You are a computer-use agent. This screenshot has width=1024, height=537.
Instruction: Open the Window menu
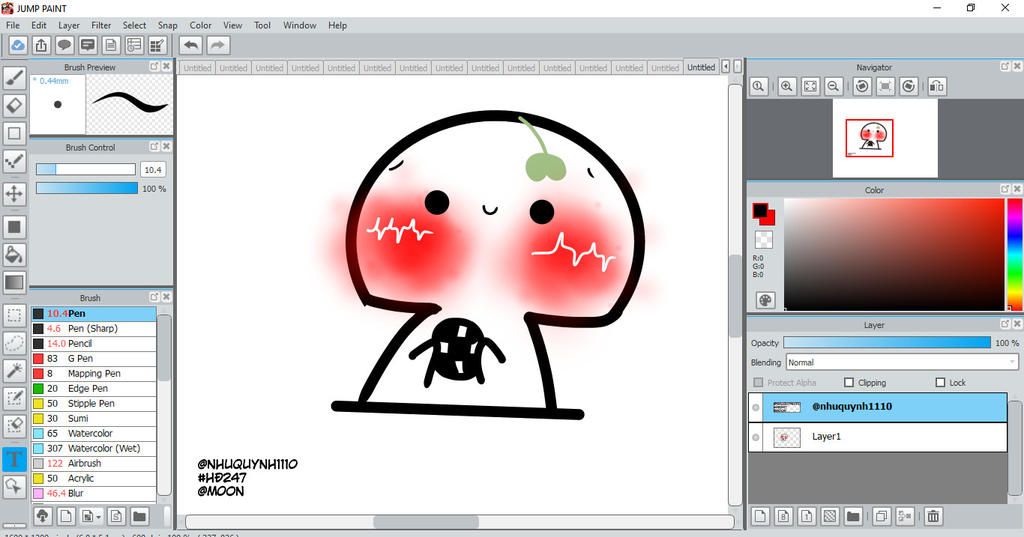300,25
